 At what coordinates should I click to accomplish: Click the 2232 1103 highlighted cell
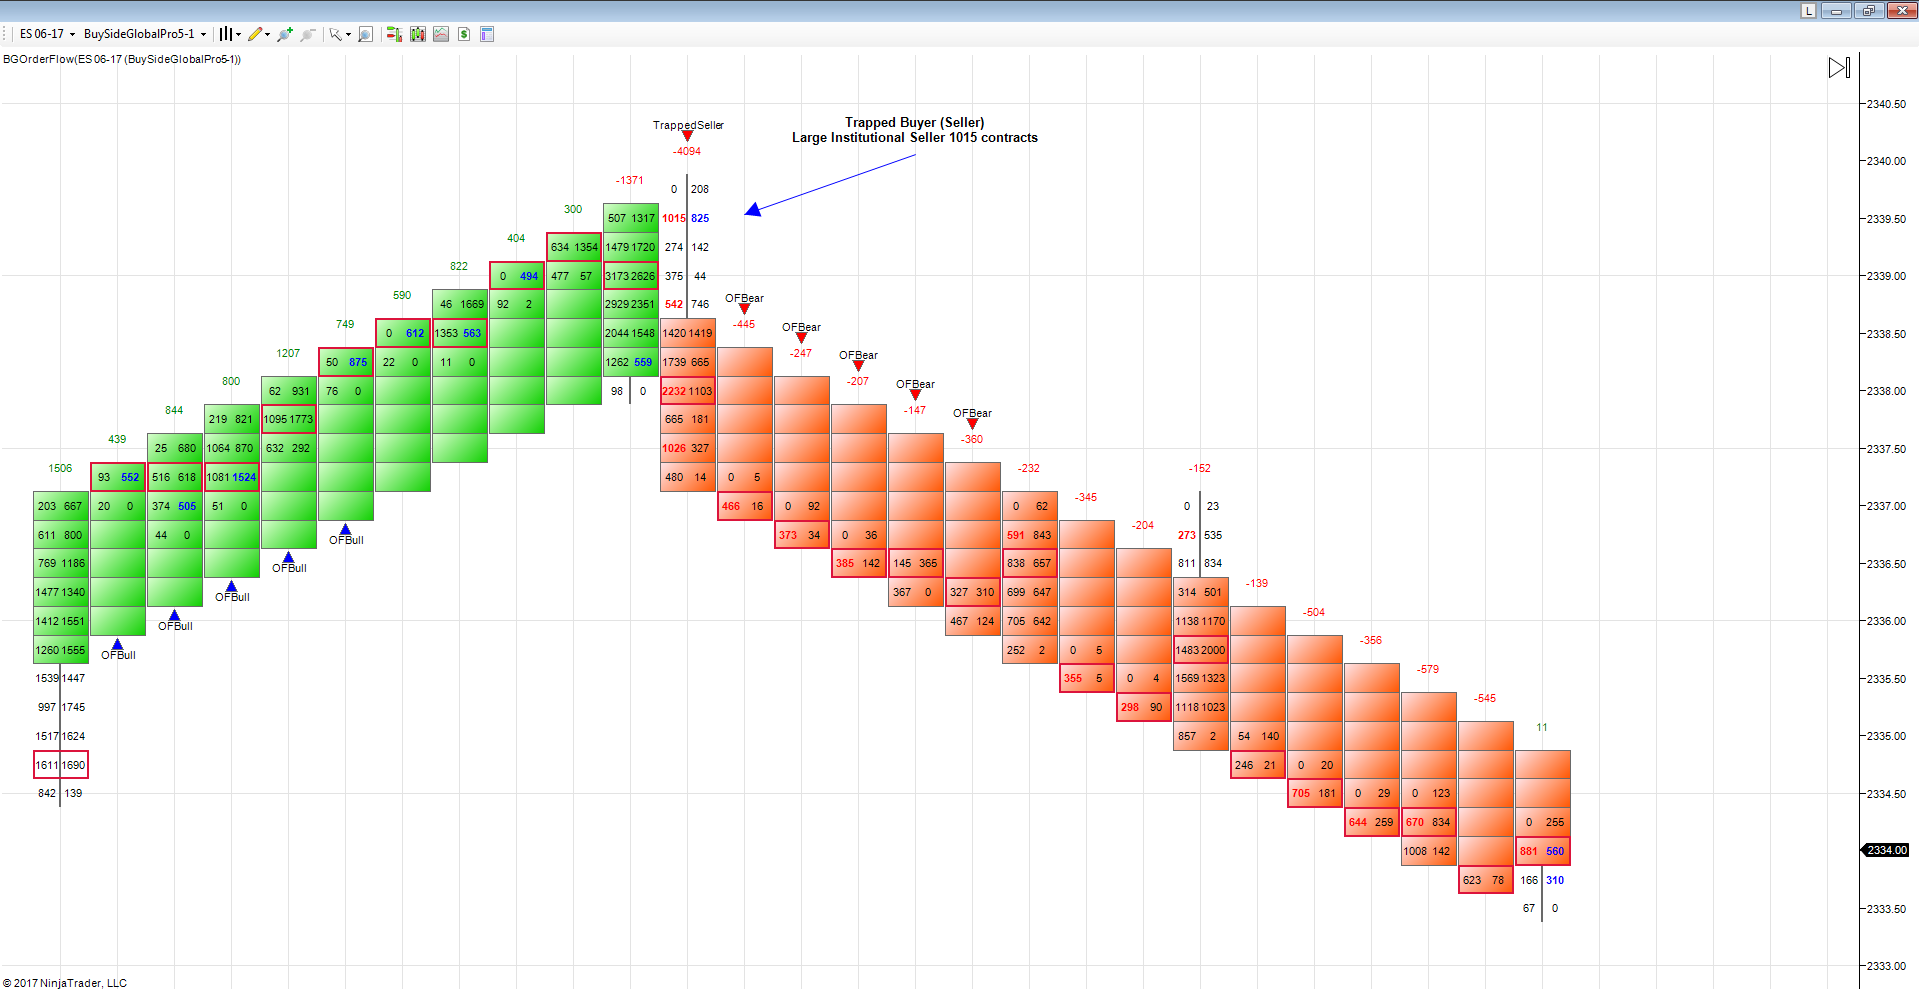tap(687, 391)
